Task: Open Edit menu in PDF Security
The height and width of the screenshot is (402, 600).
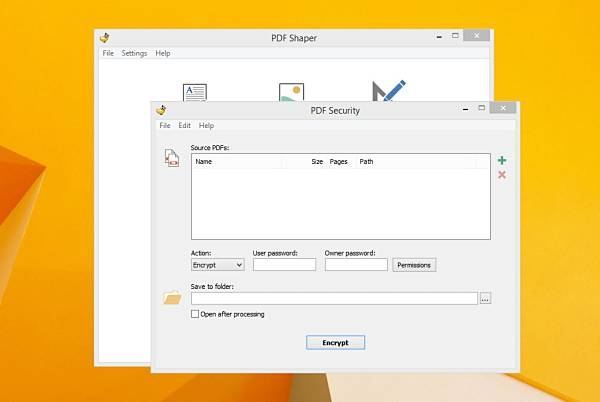Action: 184,125
